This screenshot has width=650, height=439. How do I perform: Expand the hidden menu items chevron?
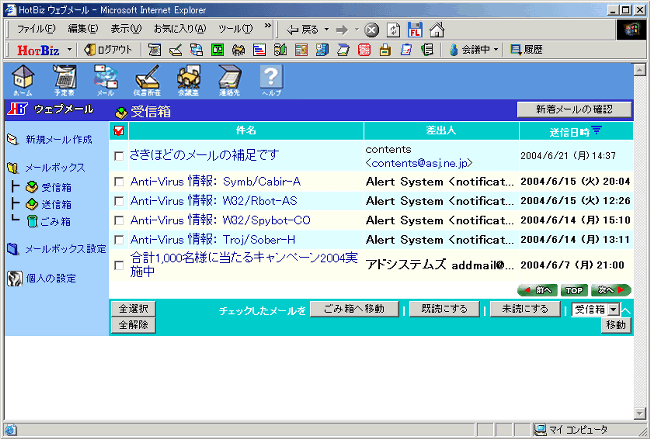[x=268, y=26]
